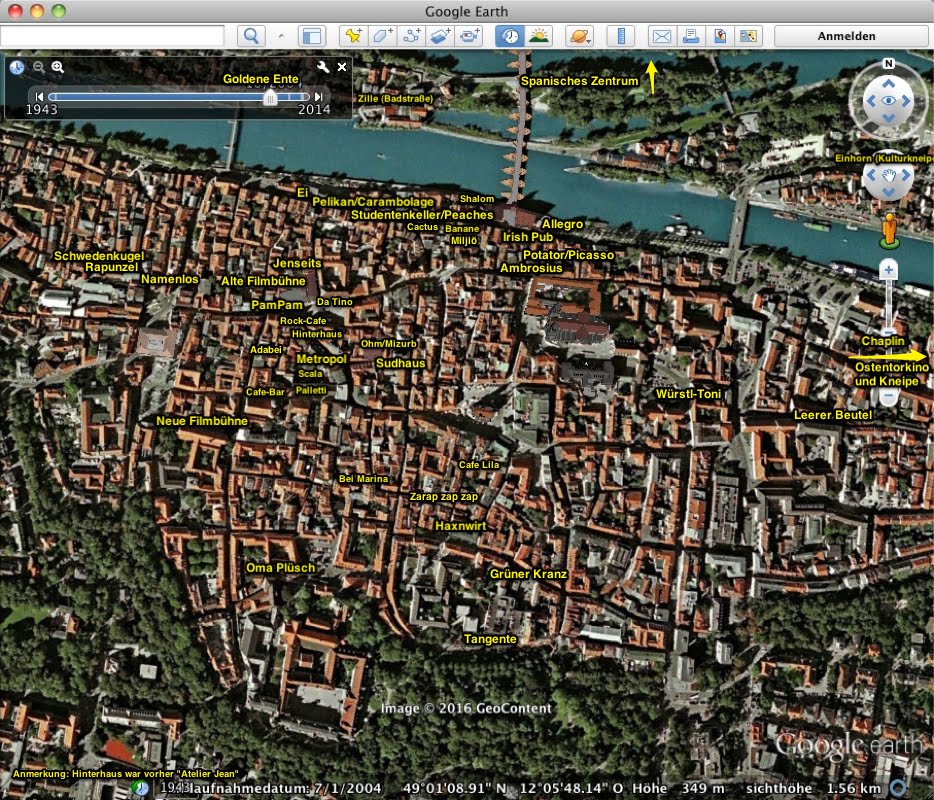Click the streaming status ring icon
The image size is (934, 800).
[x=898, y=788]
